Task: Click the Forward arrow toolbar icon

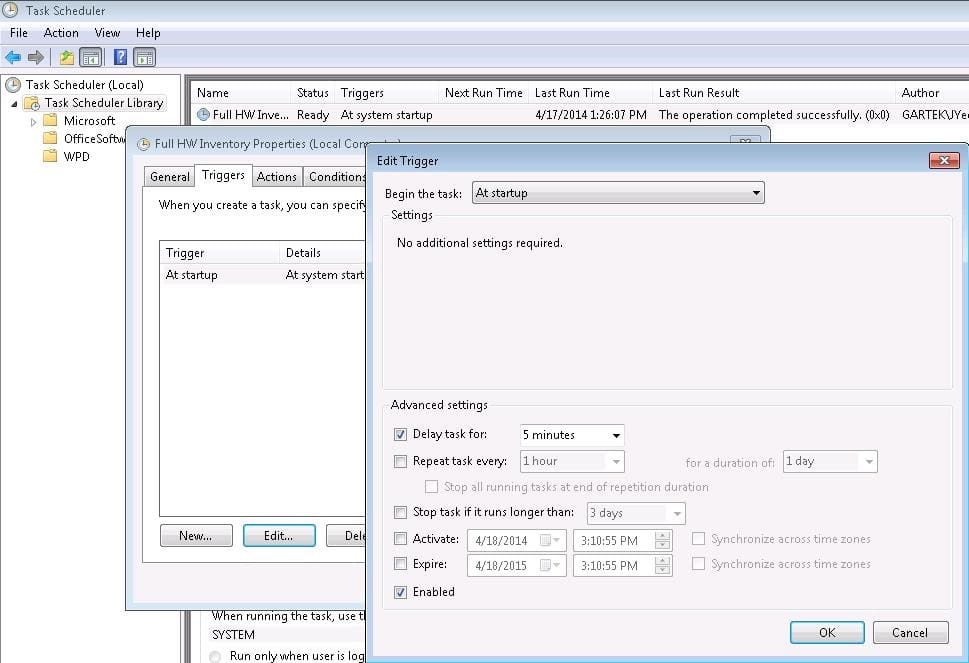Action: [36, 57]
